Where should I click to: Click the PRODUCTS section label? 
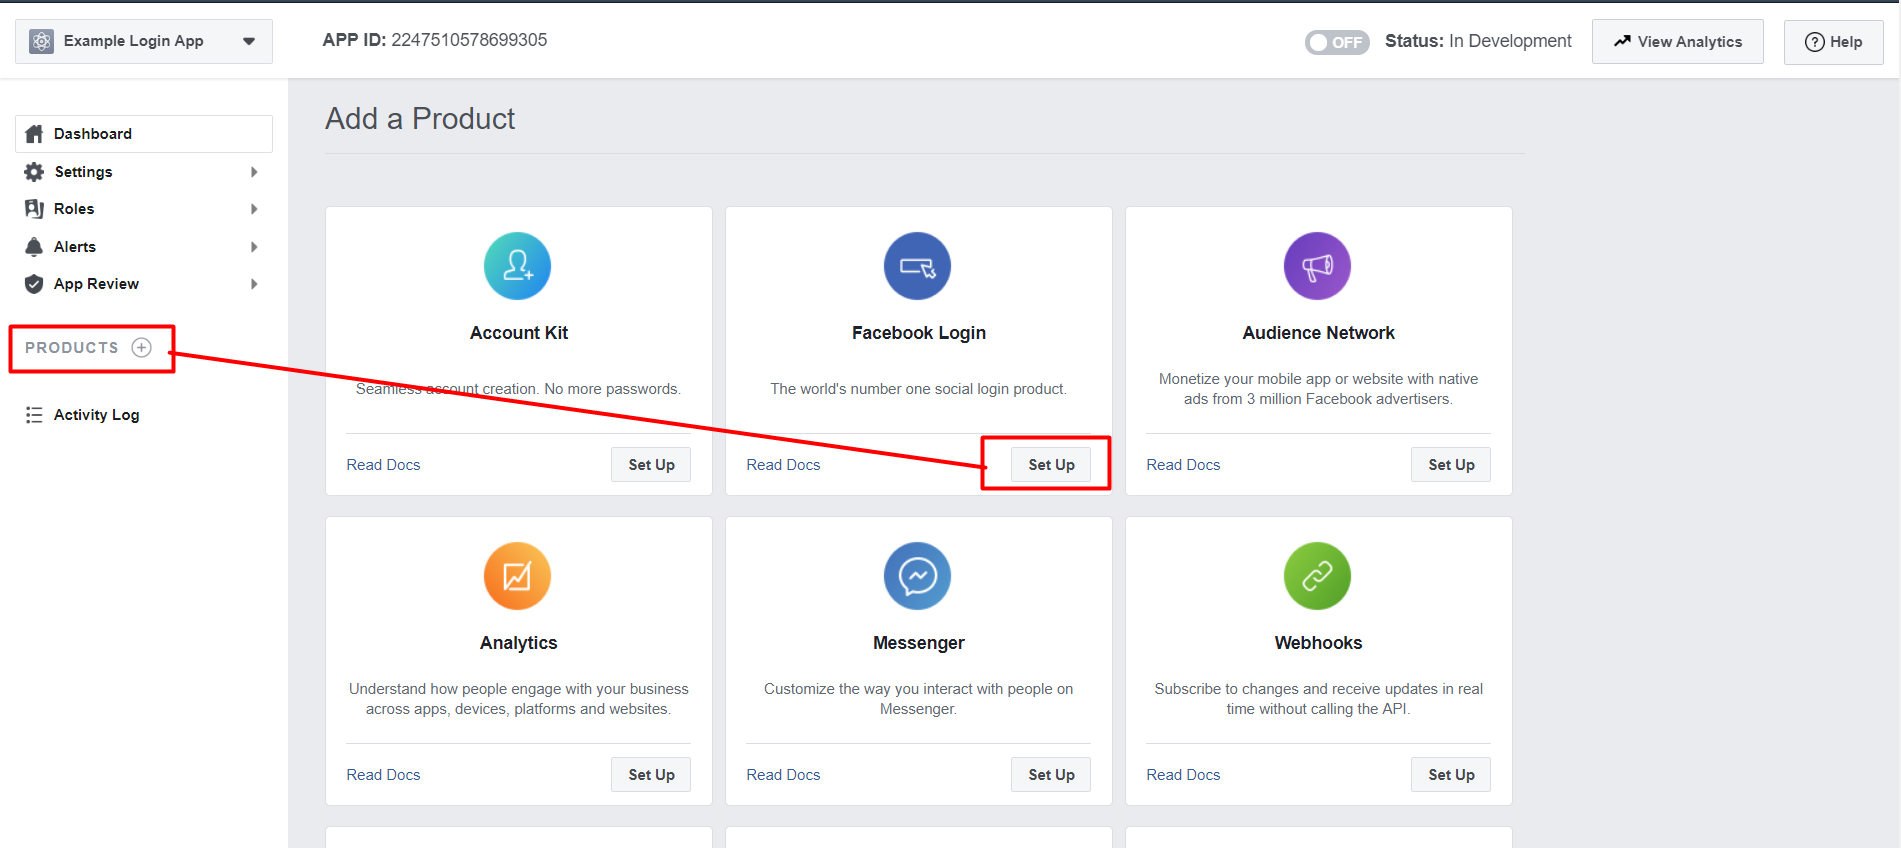(72, 348)
